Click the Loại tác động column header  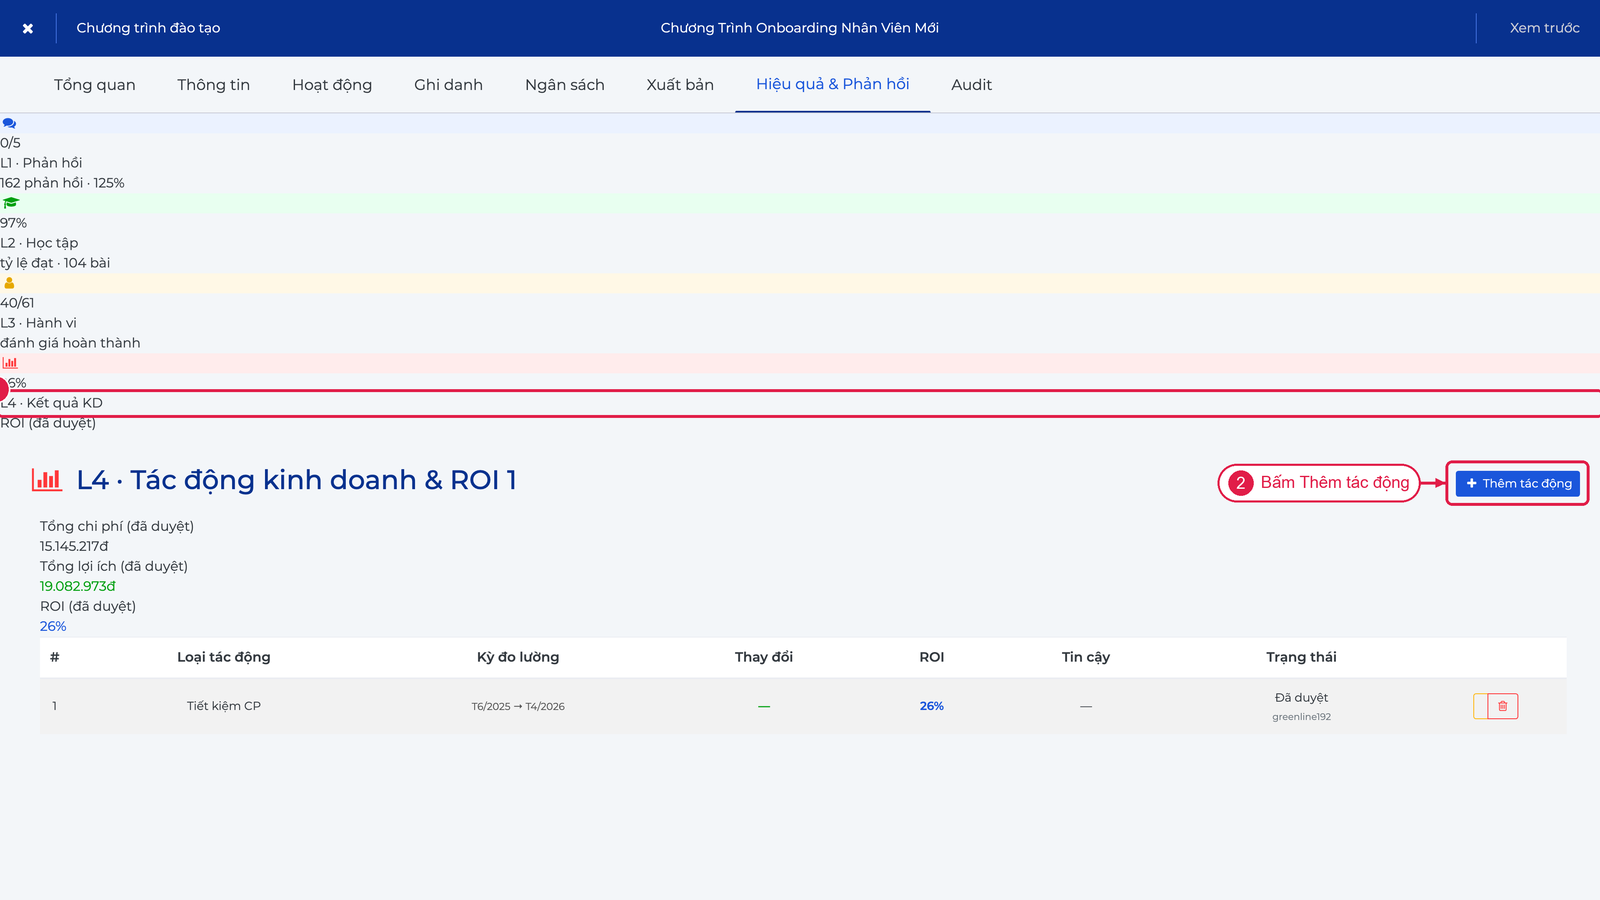coord(224,657)
